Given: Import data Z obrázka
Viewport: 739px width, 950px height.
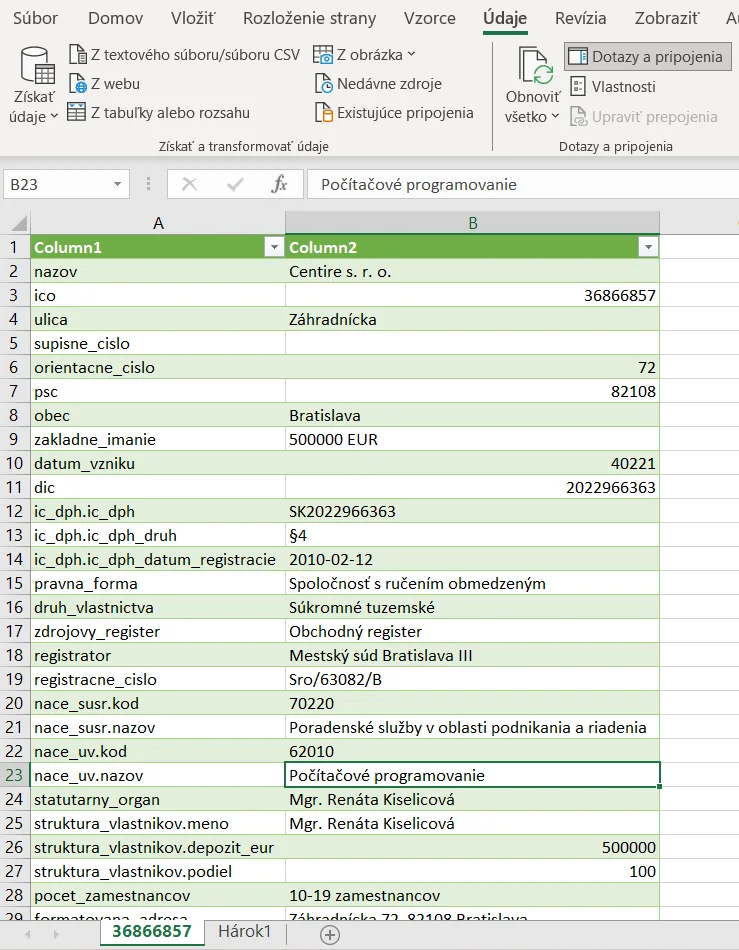Looking at the screenshot, I should coord(364,55).
